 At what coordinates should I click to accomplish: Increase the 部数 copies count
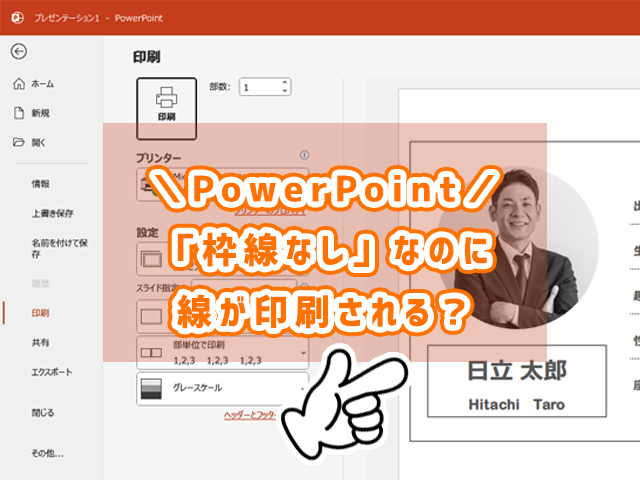[x=286, y=83]
